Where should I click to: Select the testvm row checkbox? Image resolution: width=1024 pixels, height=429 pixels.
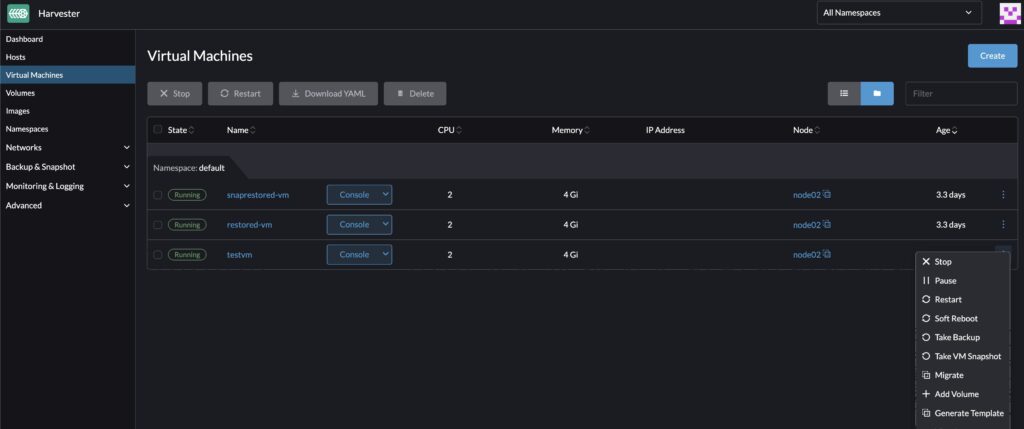[x=157, y=255]
